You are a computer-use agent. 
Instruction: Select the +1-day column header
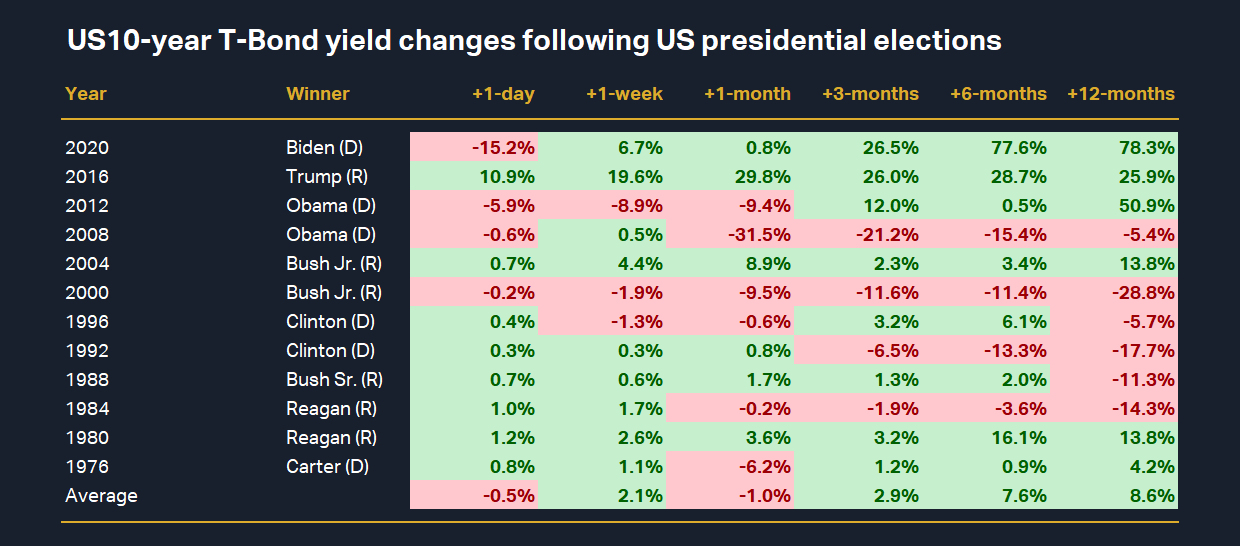(503, 94)
